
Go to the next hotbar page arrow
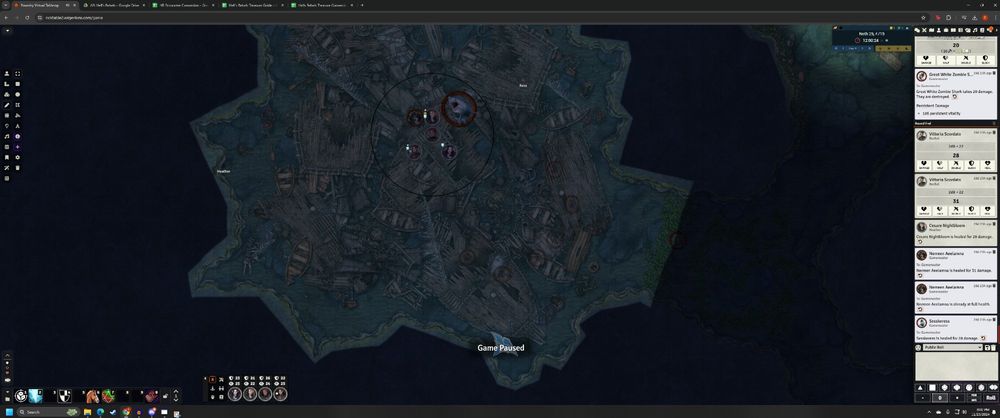pyautogui.click(x=176, y=400)
